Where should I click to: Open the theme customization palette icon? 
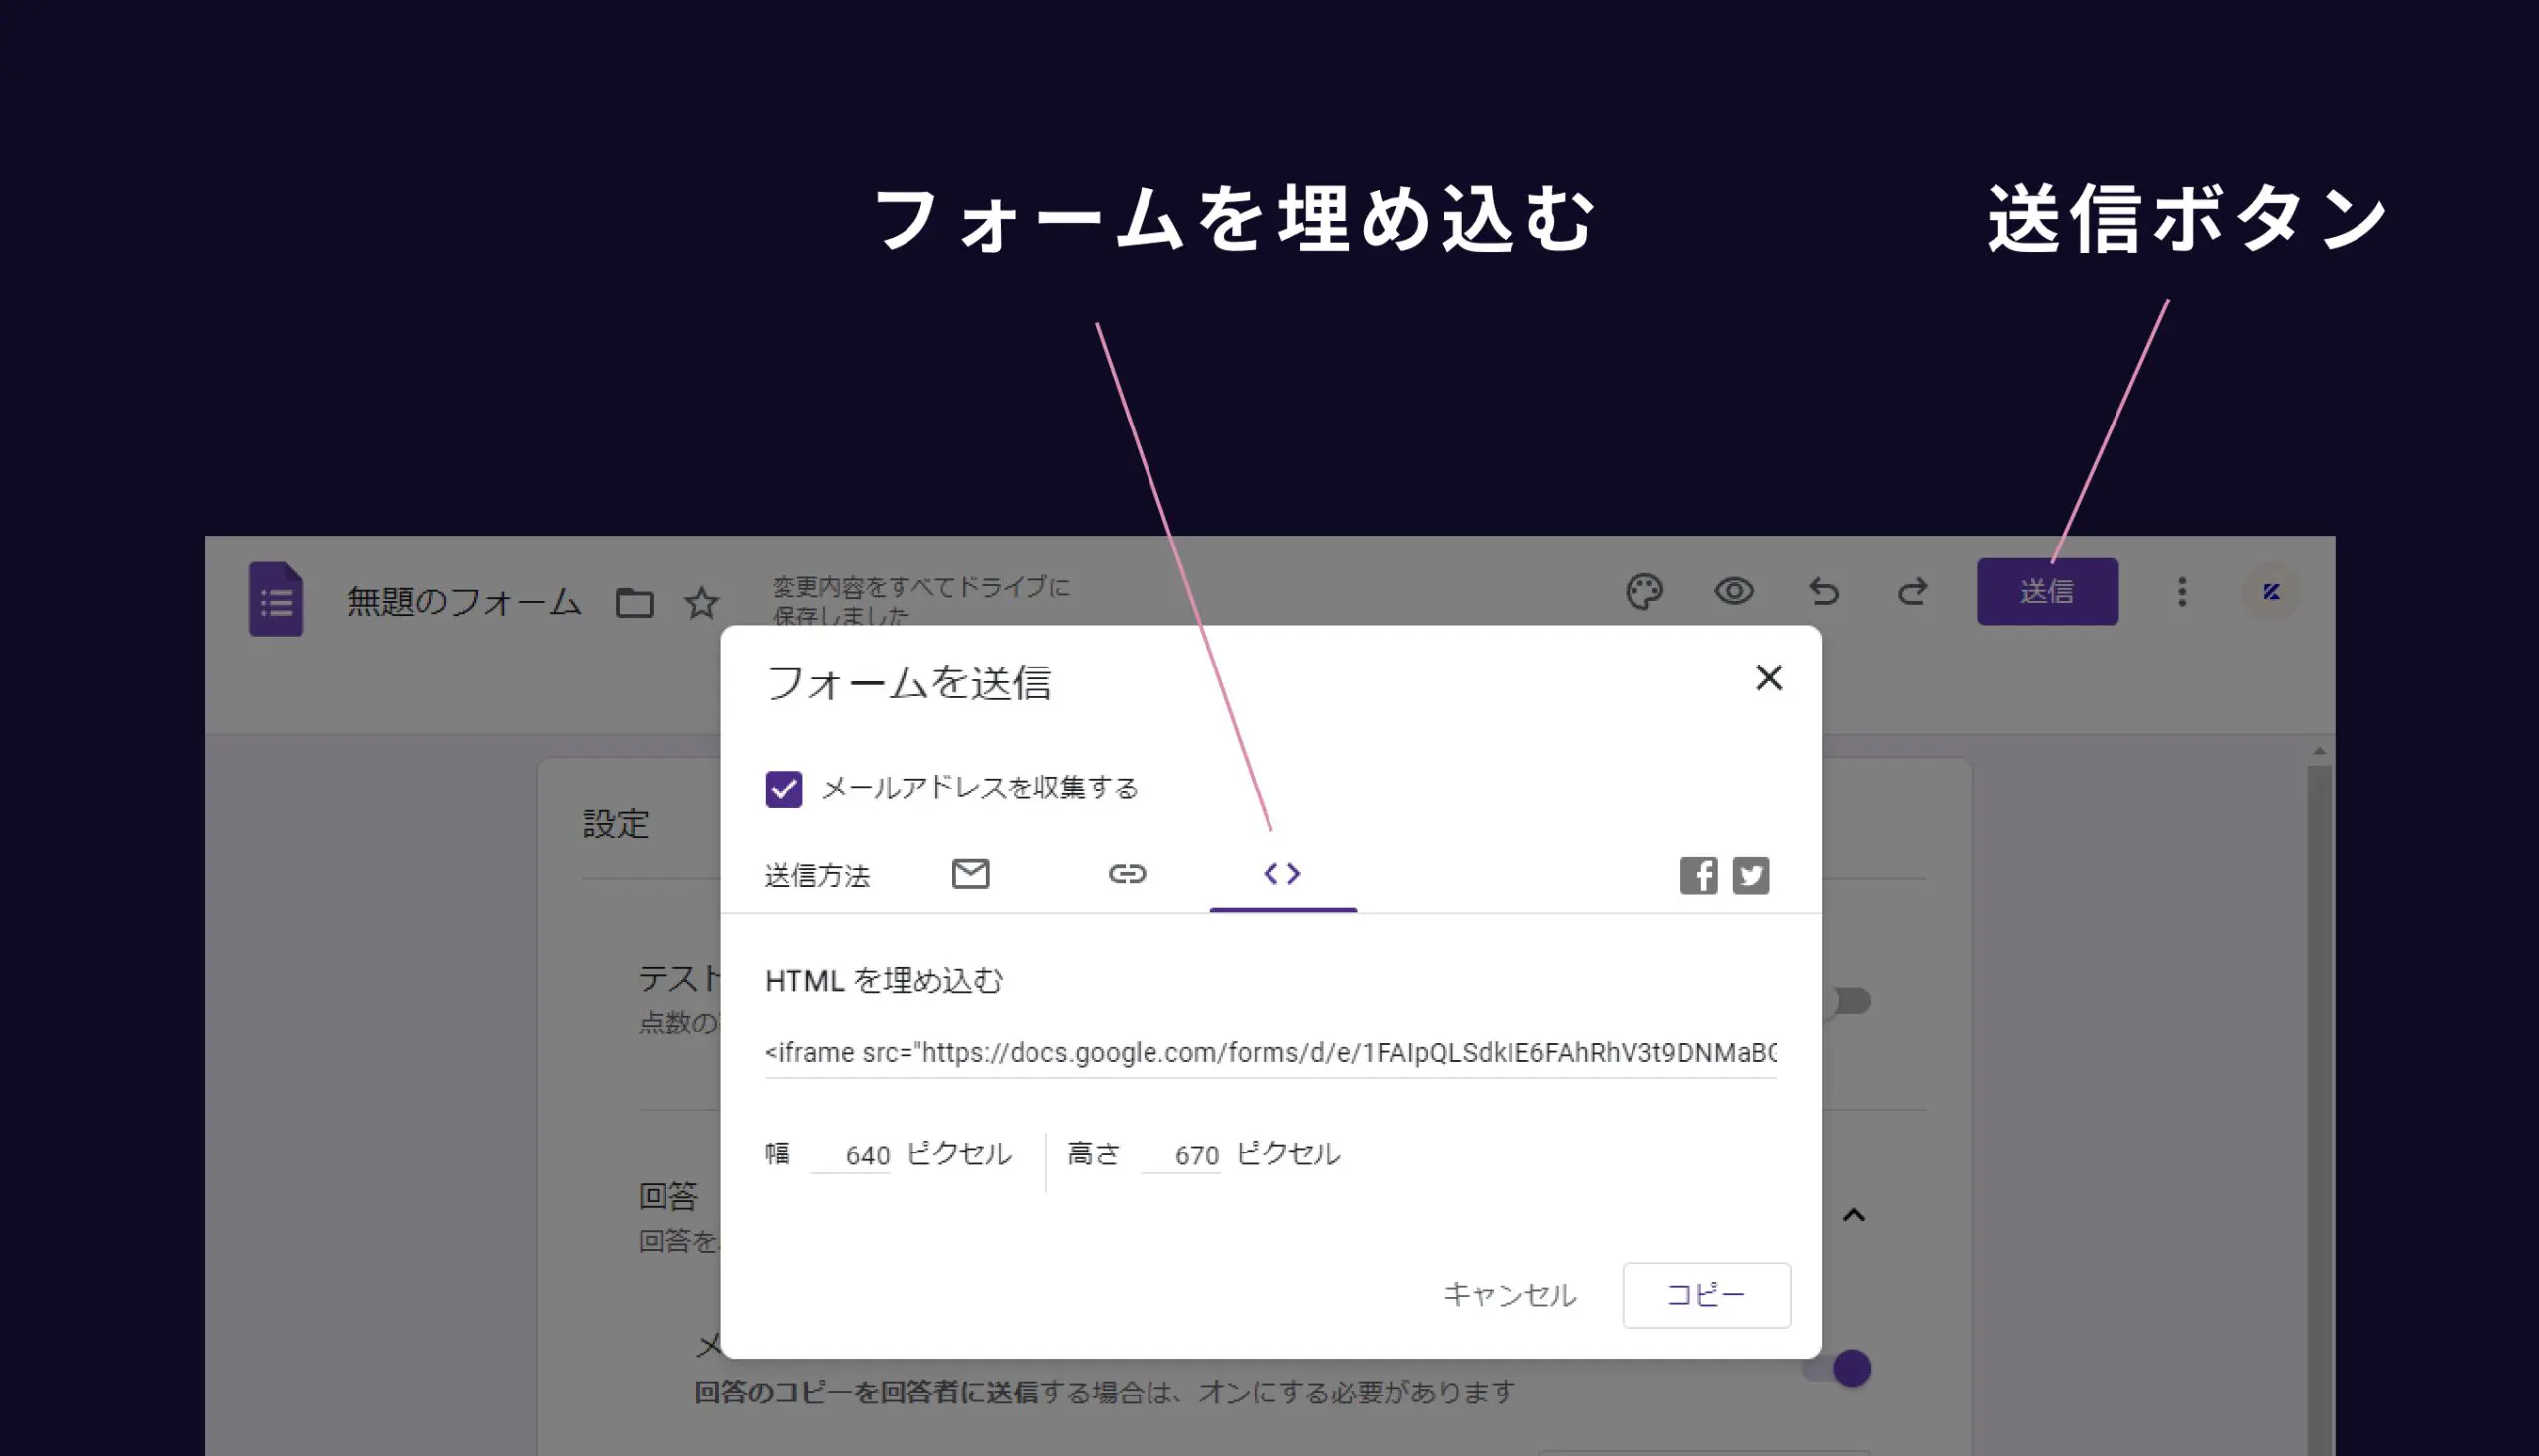coord(1645,592)
